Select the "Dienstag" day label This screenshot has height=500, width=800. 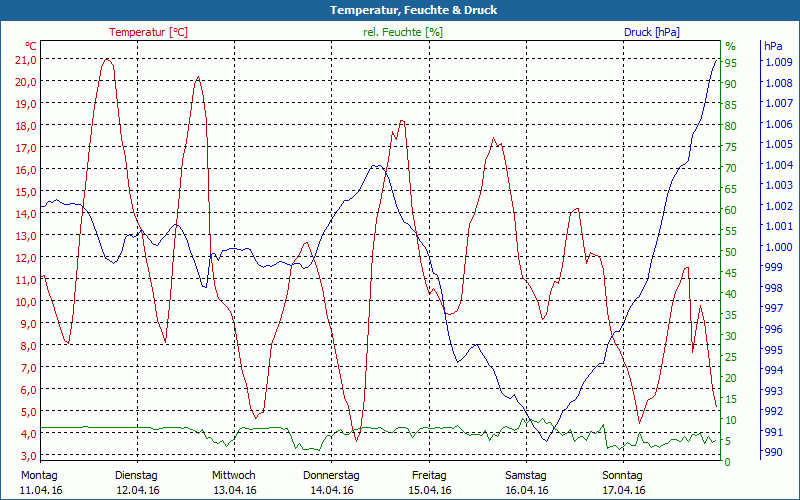click(x=136, y=475)
